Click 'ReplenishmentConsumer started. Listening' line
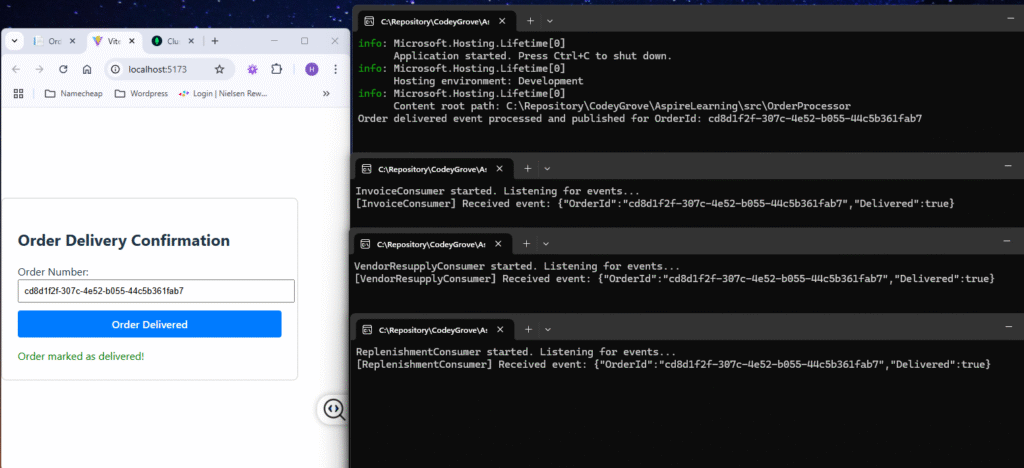The width and height of the screenshot is (1024, 468). pyautogui.click(x=516, y=352)
